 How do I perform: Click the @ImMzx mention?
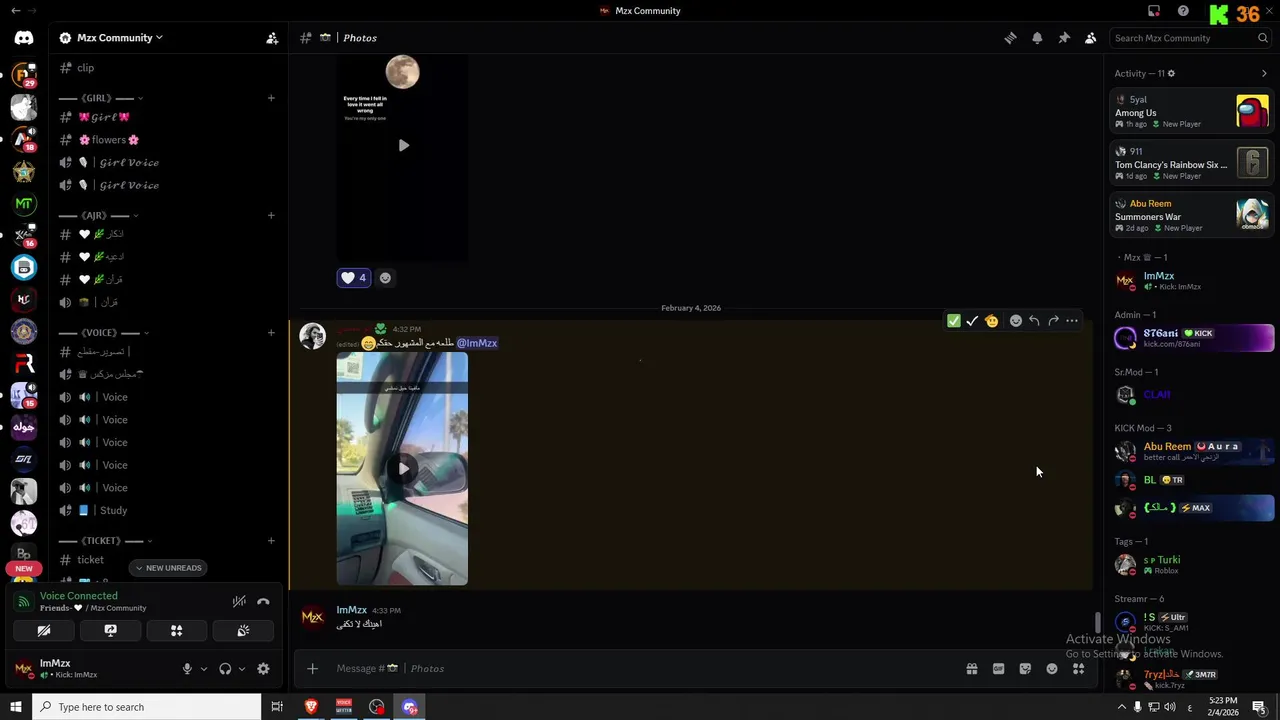point(477,343)
